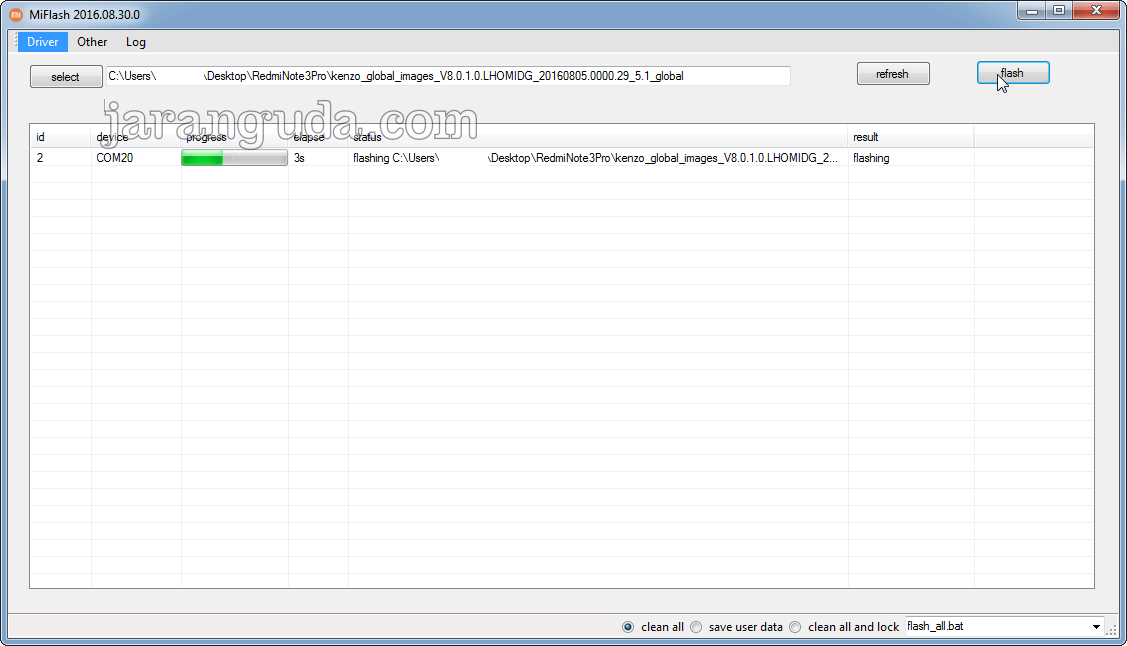Open the Log menu
The height and width of the screenshot is (646, 1127).
point(136,42)
